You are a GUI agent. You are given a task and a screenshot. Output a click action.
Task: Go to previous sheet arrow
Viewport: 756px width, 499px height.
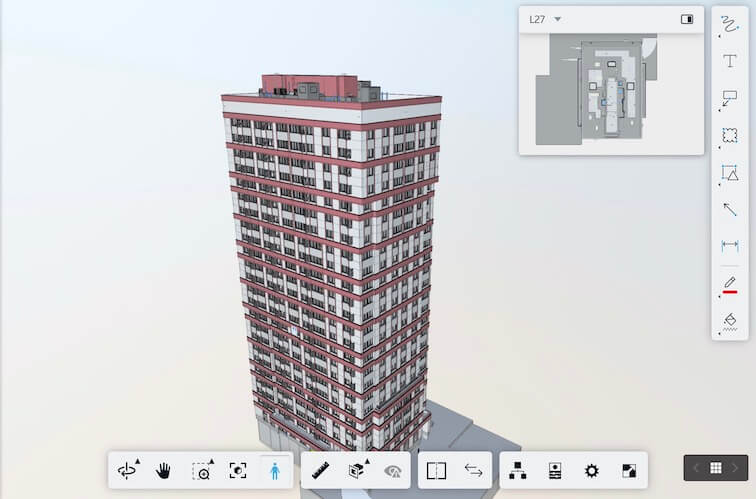[696, 468]
